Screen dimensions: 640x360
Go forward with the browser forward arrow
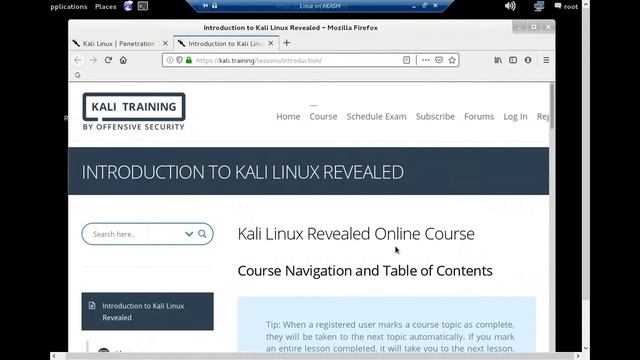93,60
